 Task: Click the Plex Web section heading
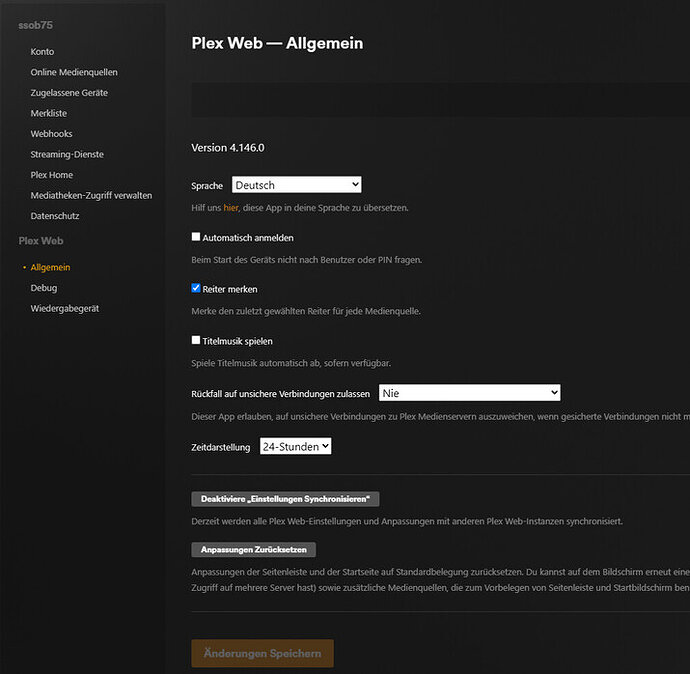tap(41, 241)
